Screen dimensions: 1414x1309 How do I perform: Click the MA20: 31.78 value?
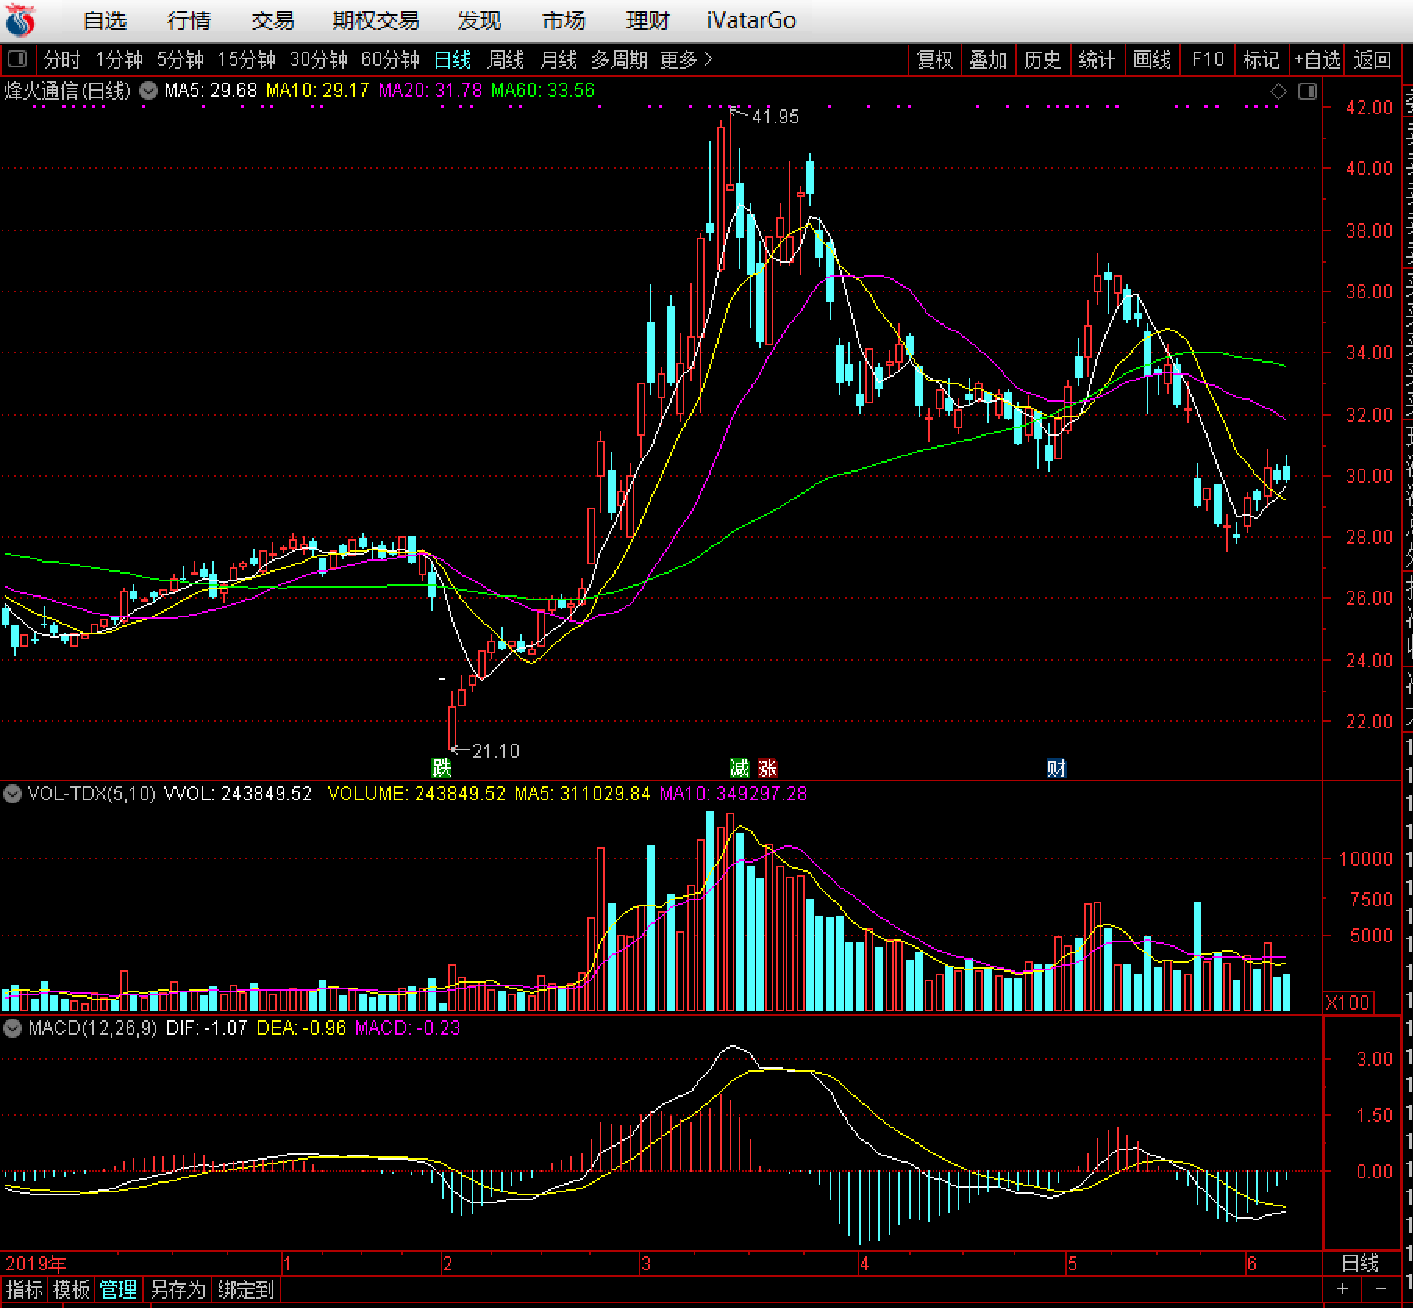pos(430,91)
